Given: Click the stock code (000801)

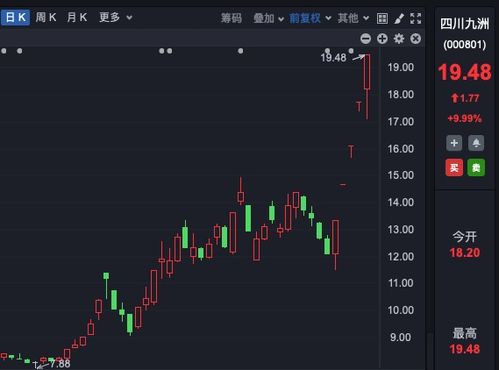Looking at the screenshot, I should click(465, 44).
